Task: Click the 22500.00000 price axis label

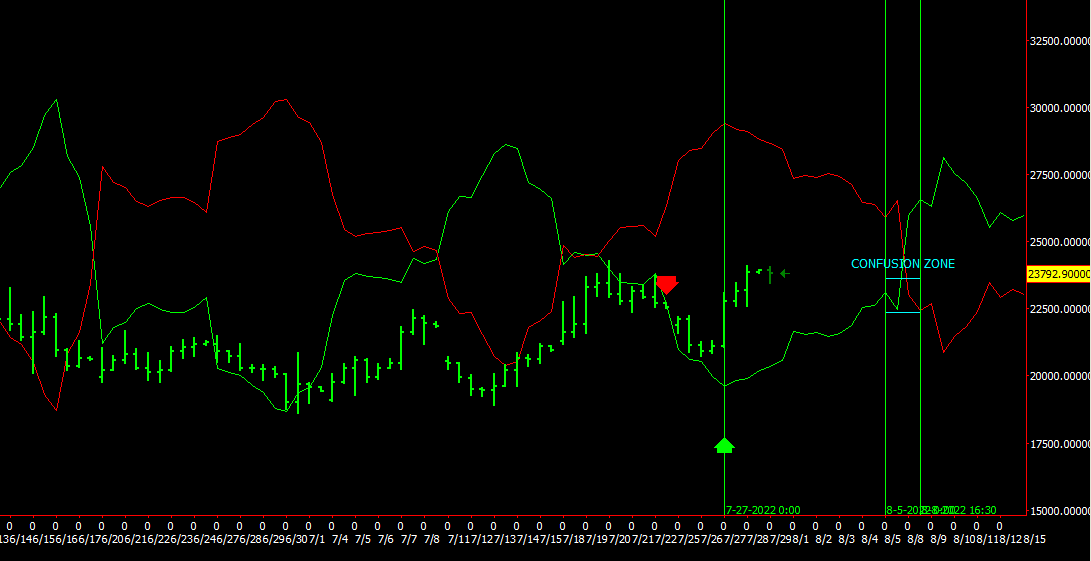Action: point(1060,309)
